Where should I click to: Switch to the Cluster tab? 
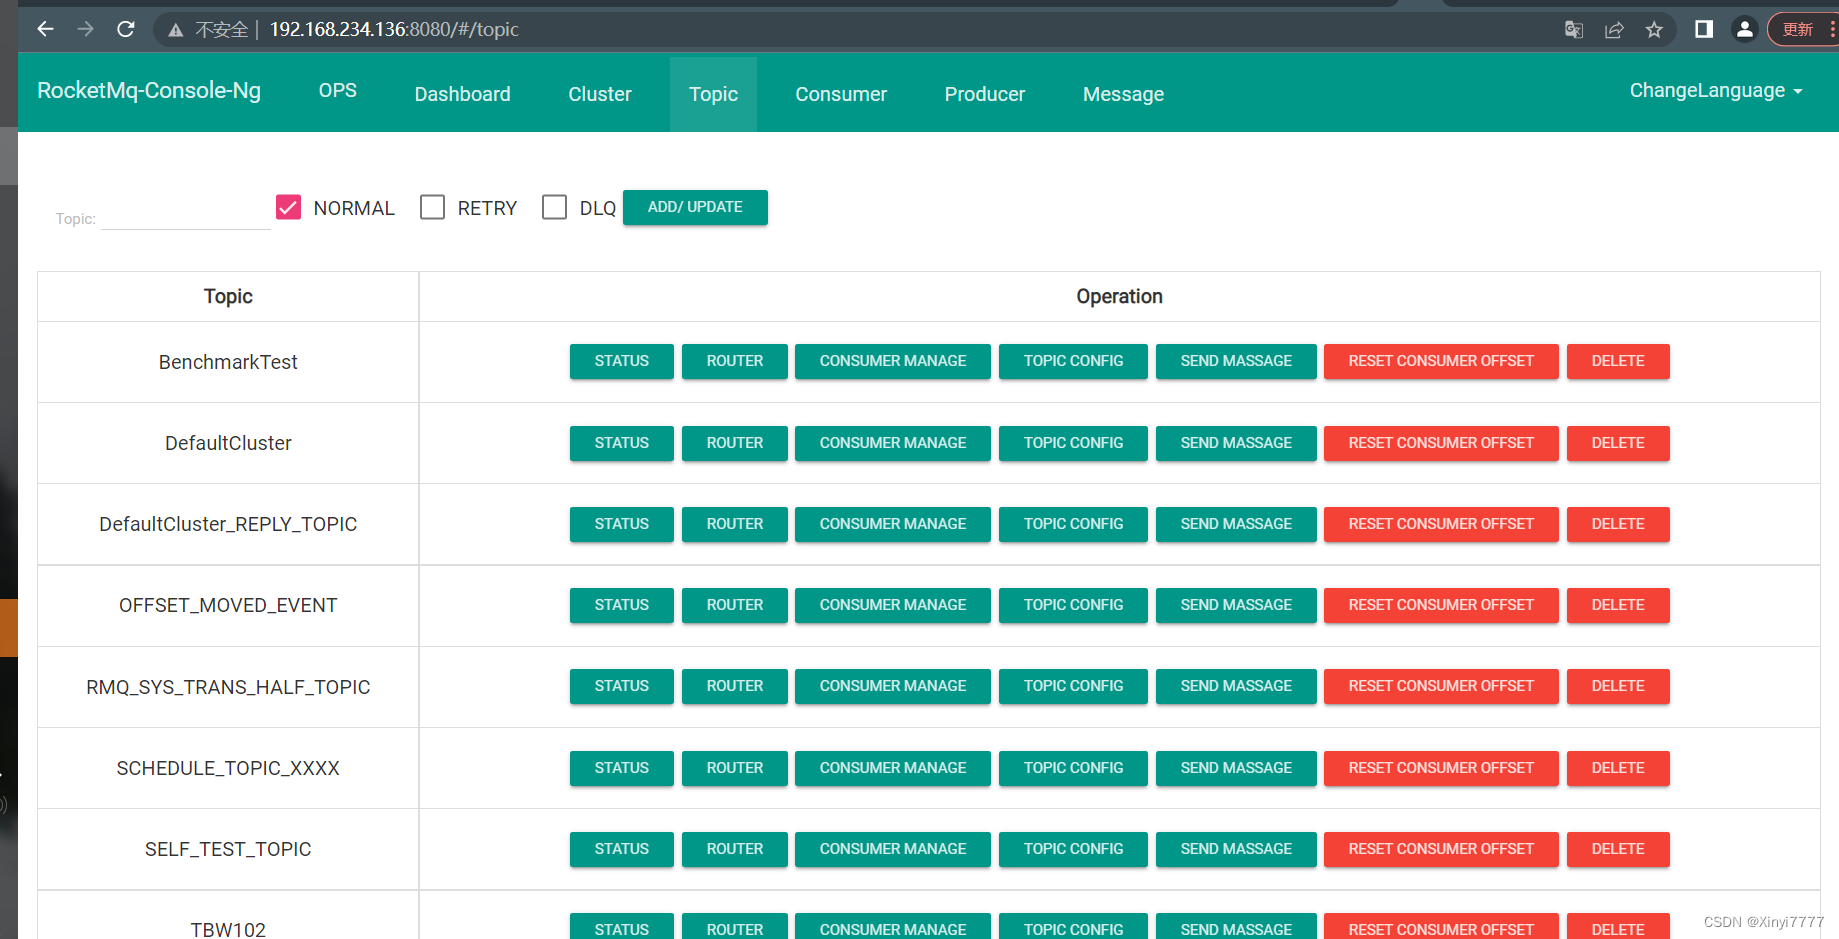pos(600,94)
